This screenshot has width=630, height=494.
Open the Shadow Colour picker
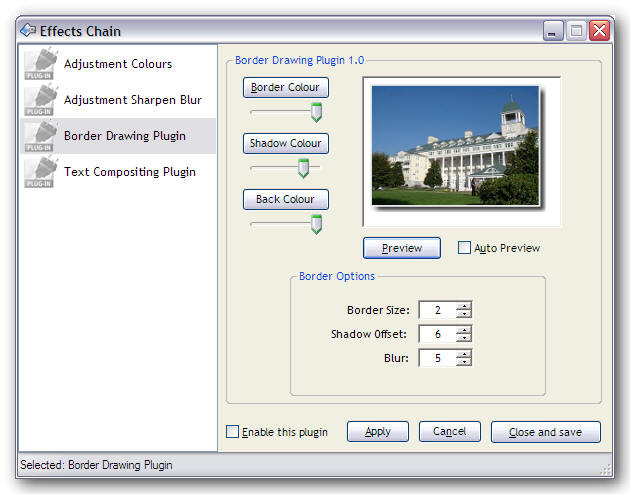click(x=286, y=143)
